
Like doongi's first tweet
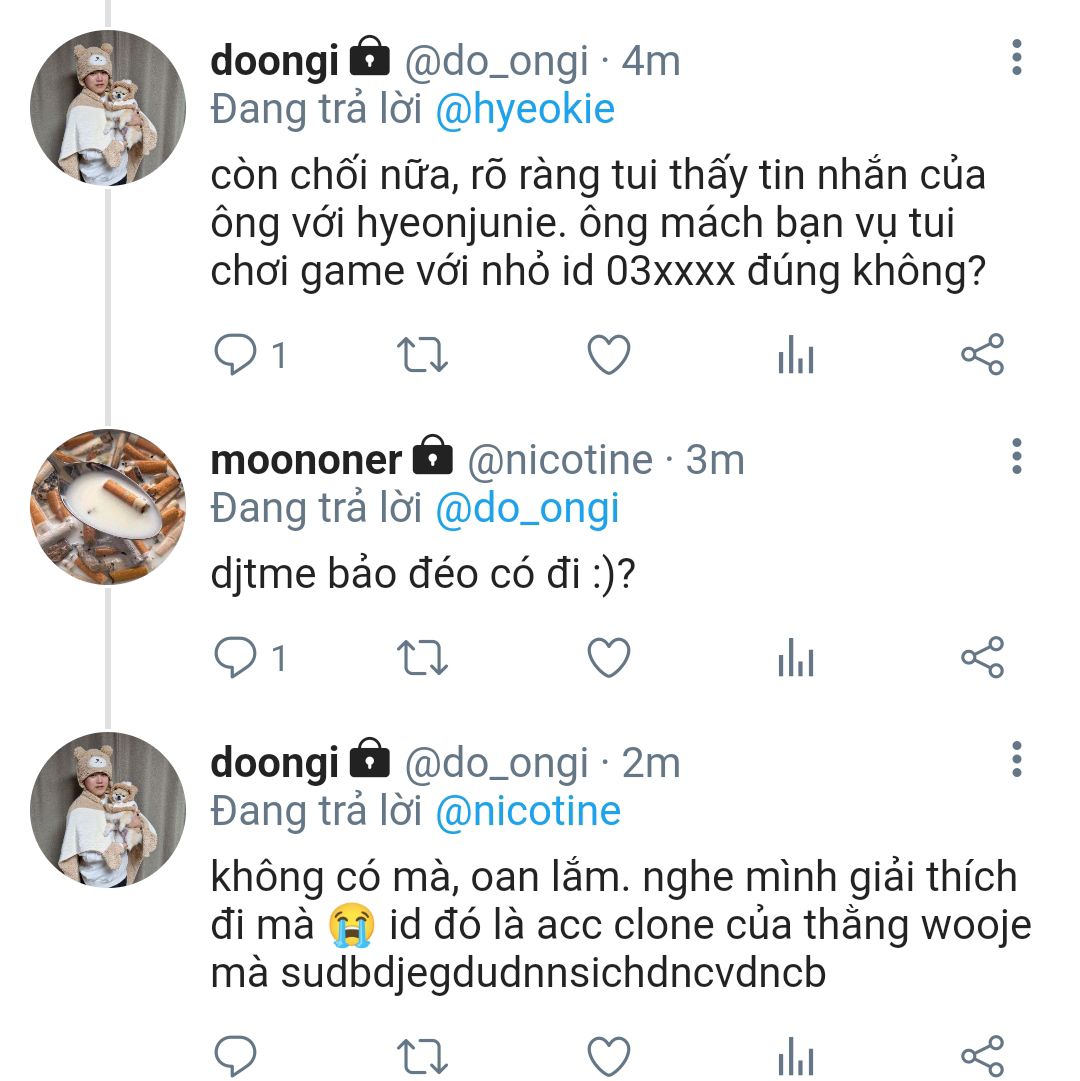coord(608,355)
